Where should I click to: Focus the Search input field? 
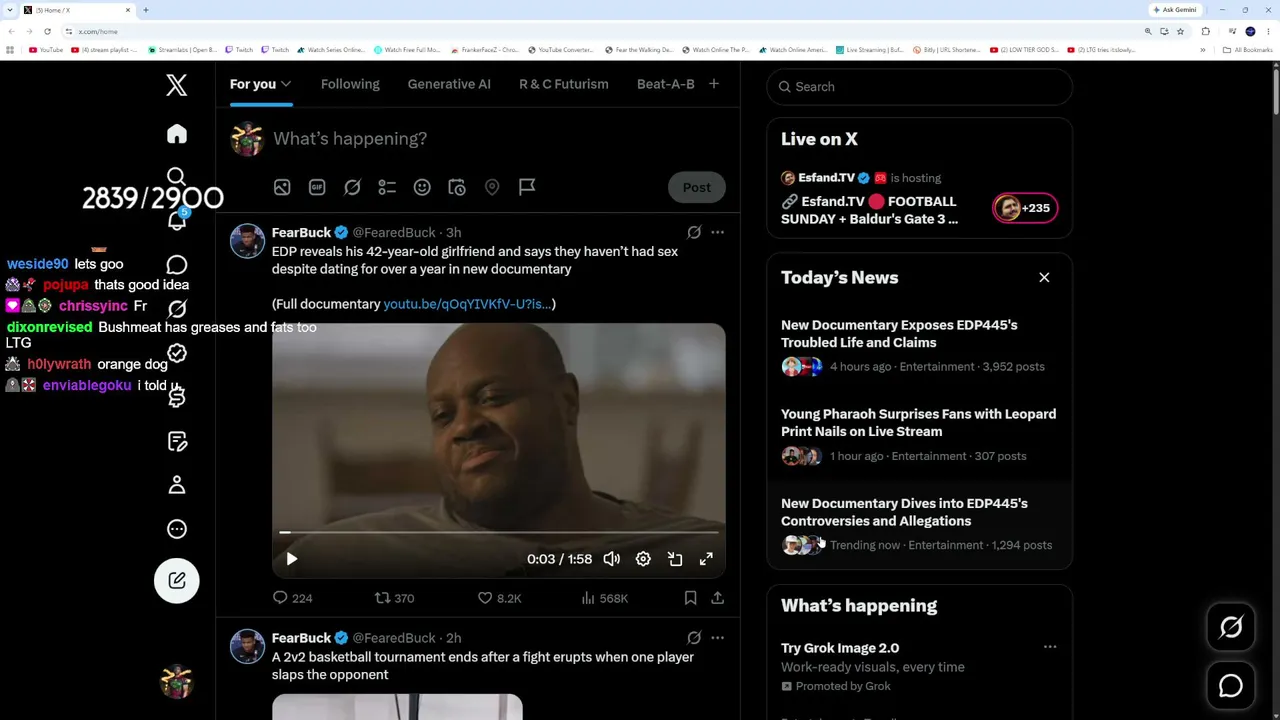pos(919,87)
